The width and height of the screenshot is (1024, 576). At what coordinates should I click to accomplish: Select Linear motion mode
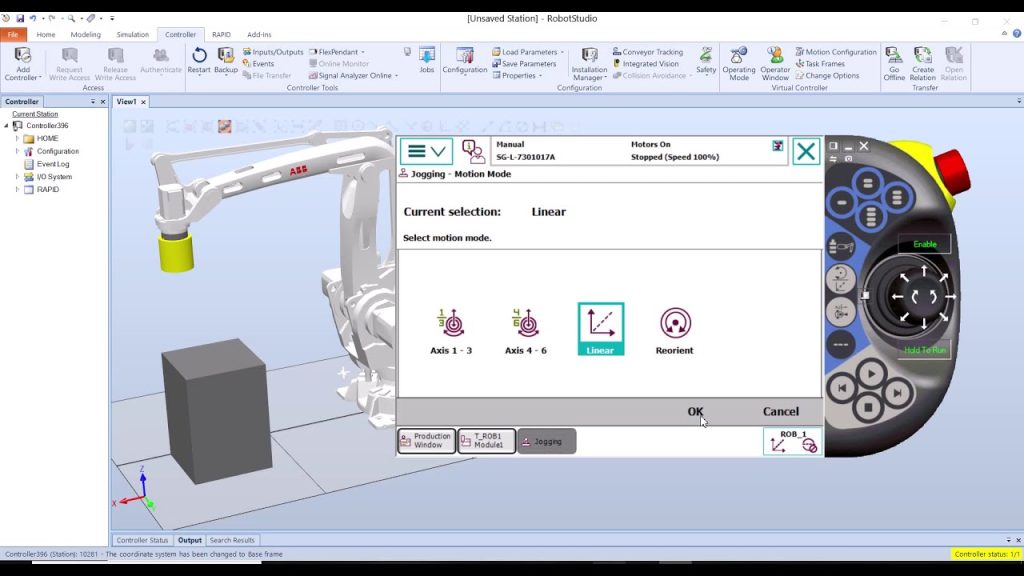click(600, 329)
